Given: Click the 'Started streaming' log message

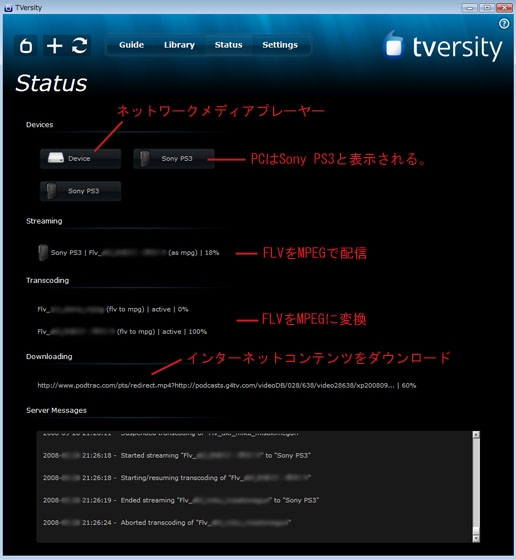Looking at the screenshot, I should click(x=177, y=456).
